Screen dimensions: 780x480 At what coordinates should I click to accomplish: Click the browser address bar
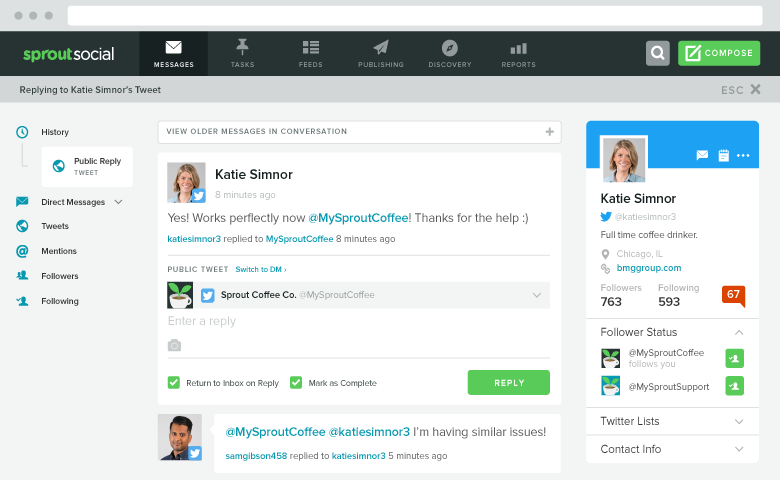[x=415, y=15]
